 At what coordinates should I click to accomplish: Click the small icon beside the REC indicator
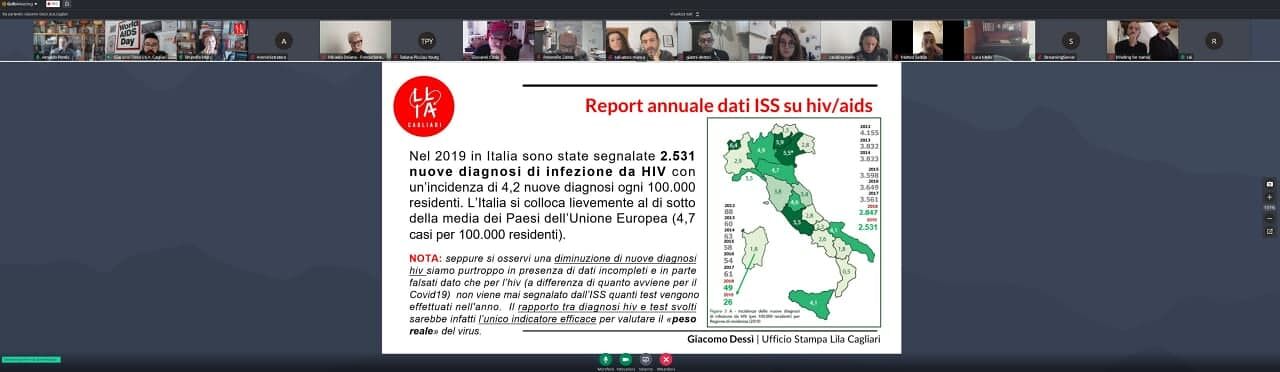67,4
